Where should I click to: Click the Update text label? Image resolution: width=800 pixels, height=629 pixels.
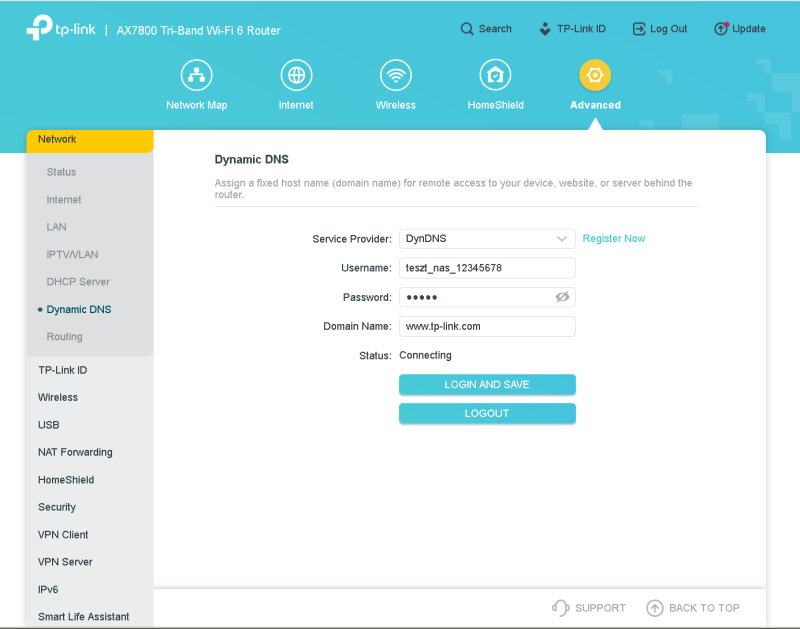point(748,29)
